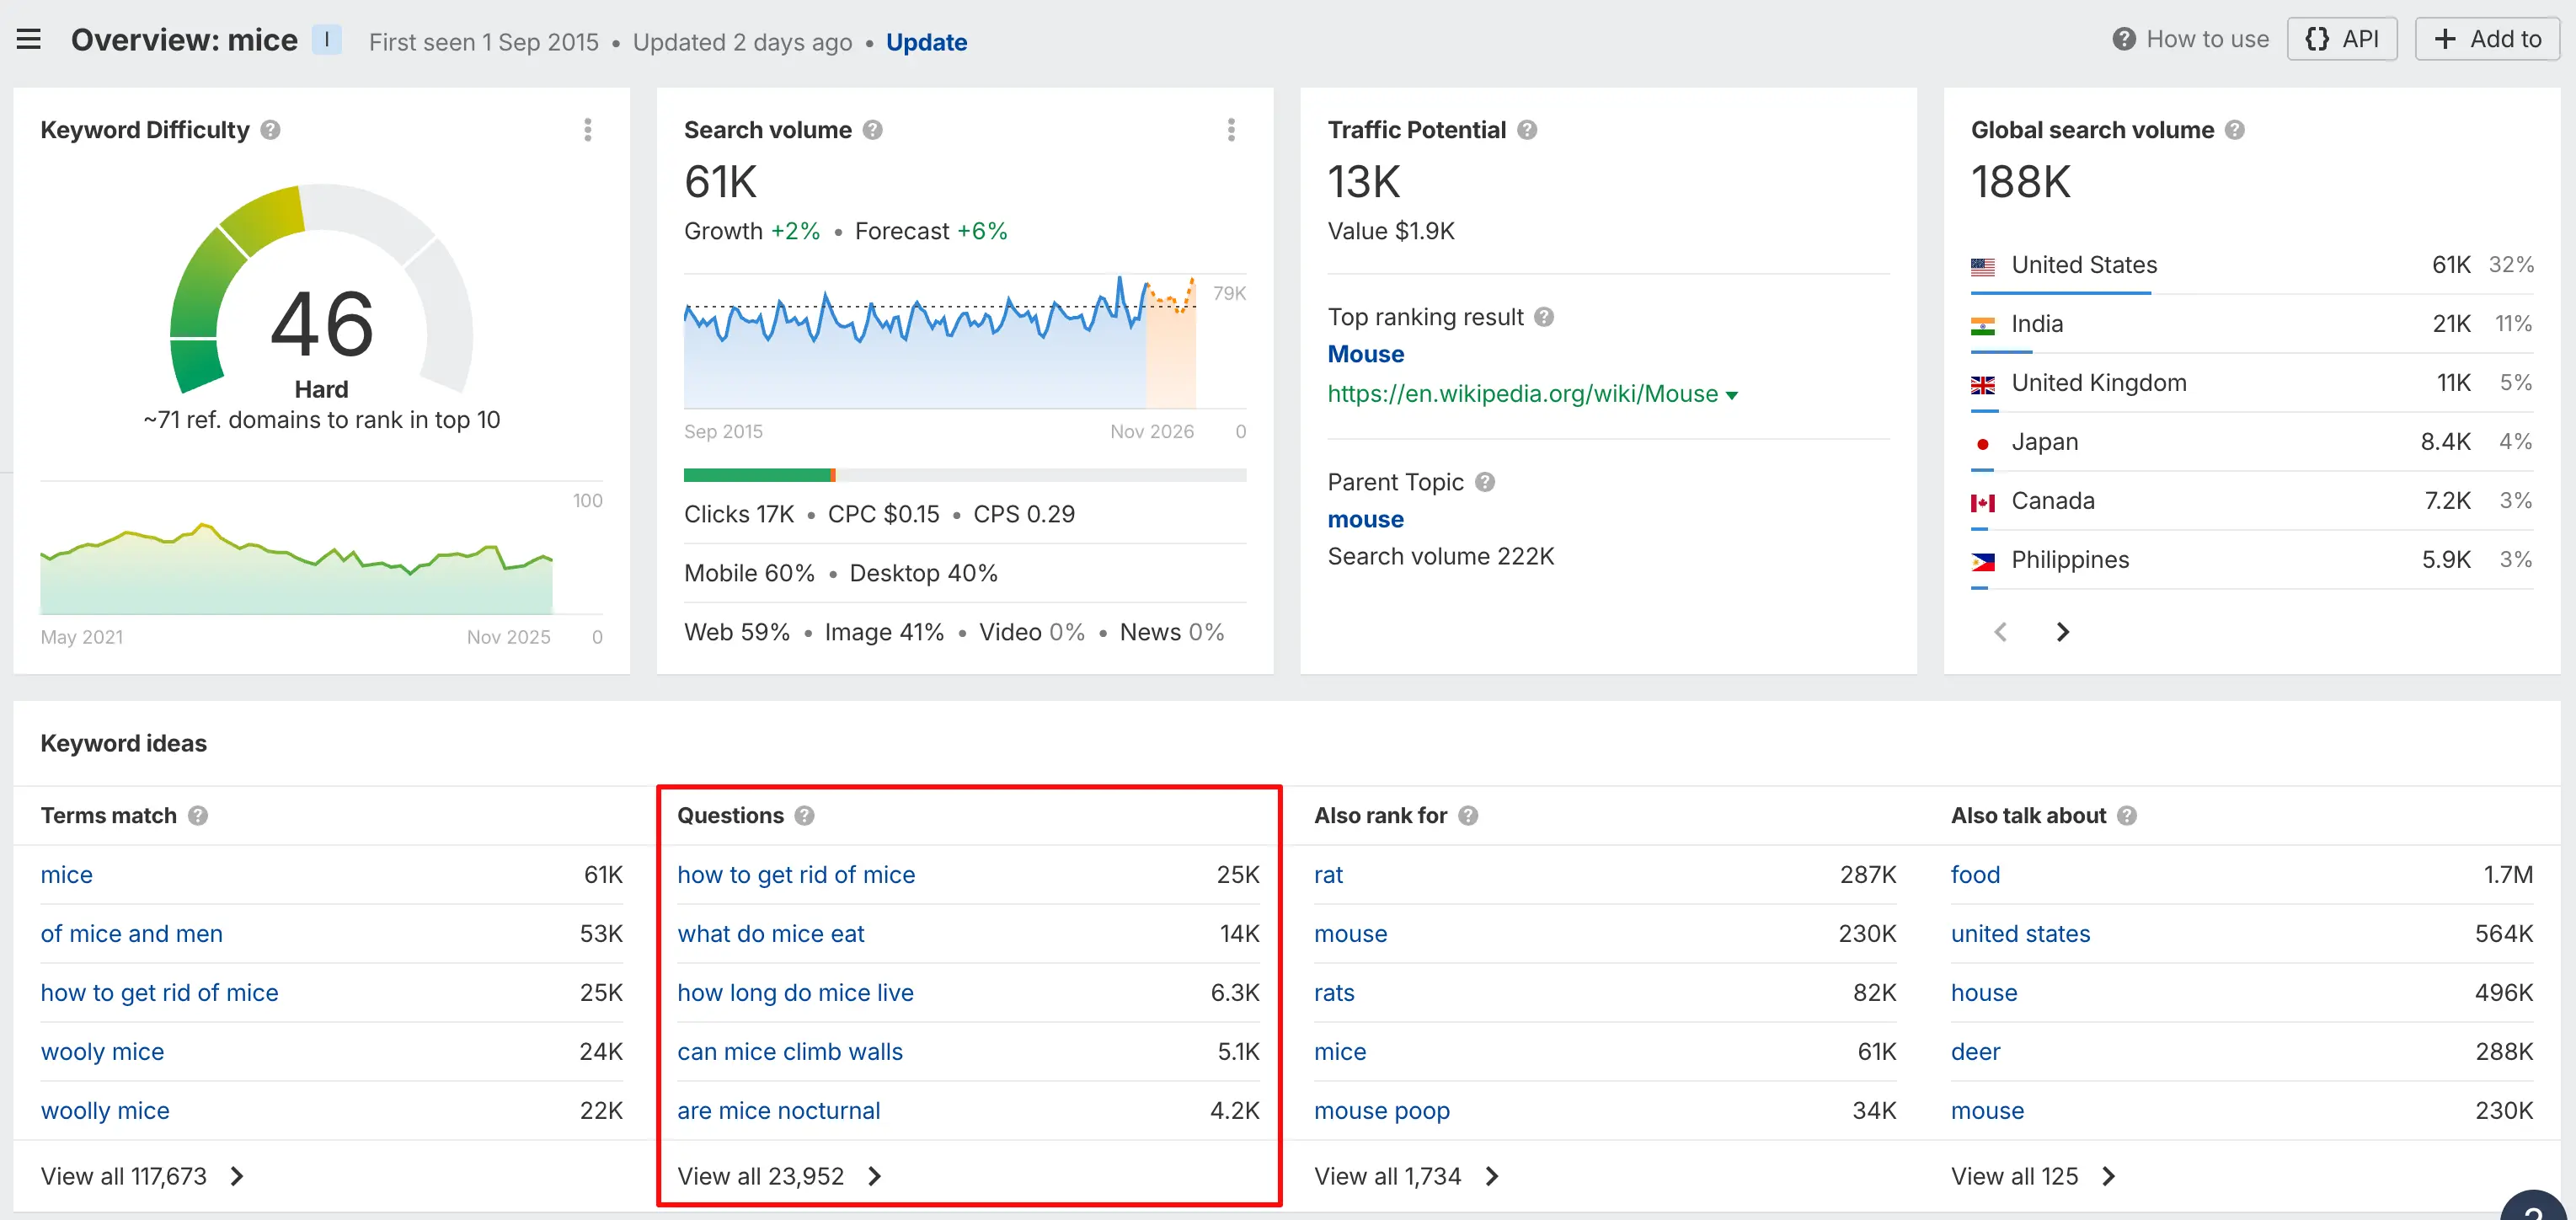Open 'mouse' in Also talk about
The height and width of the screenshot is (1220, 2576).
pos(1987,1111)
